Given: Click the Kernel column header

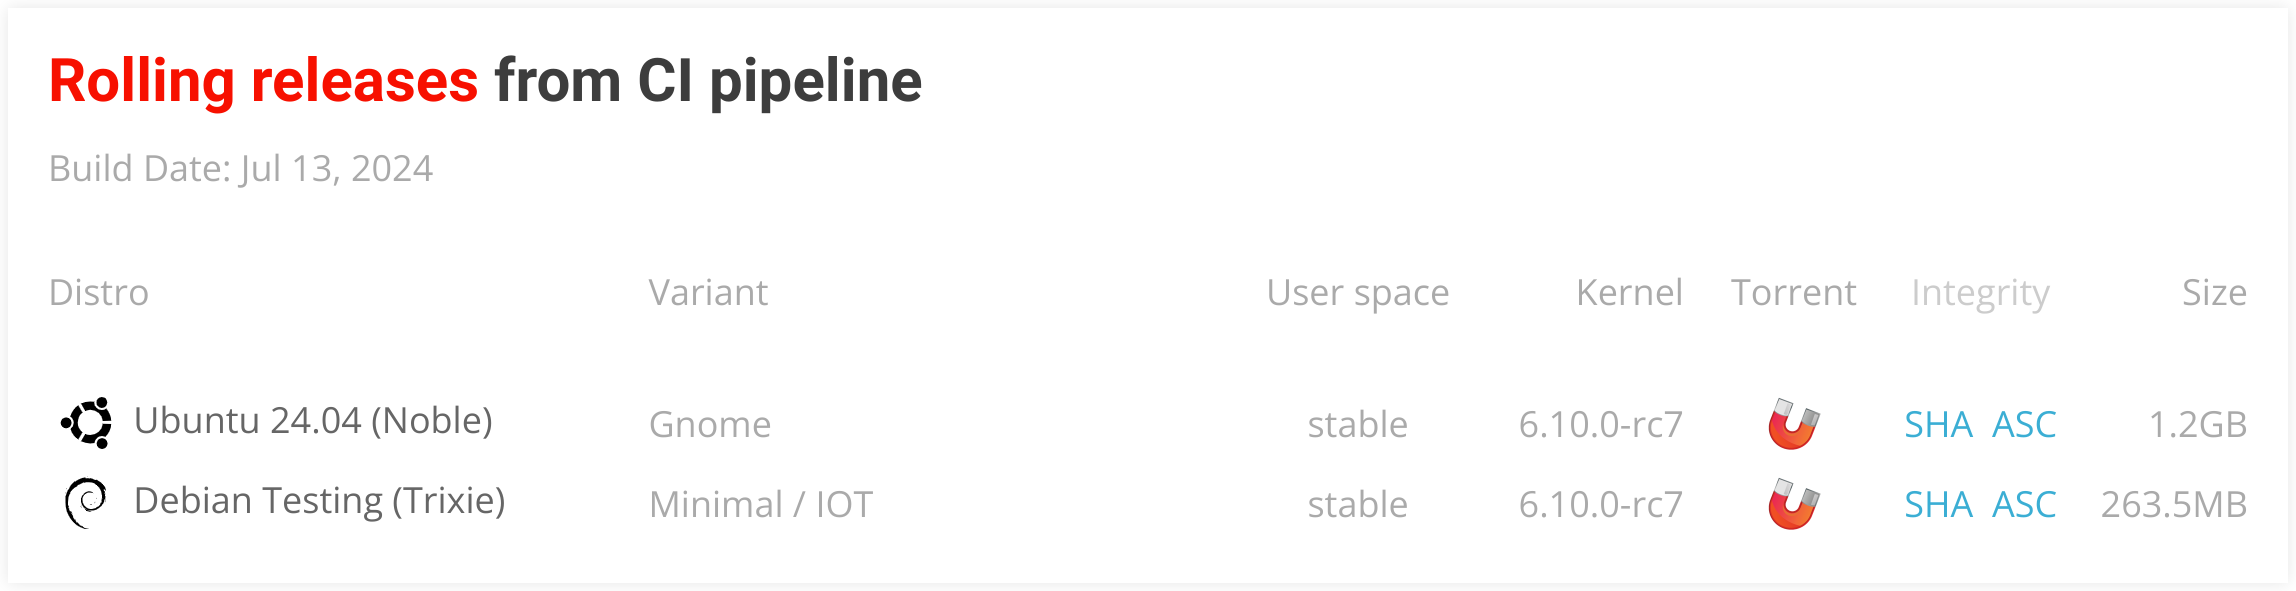Looking at the screenshot, I should (x=1629, y=293).
